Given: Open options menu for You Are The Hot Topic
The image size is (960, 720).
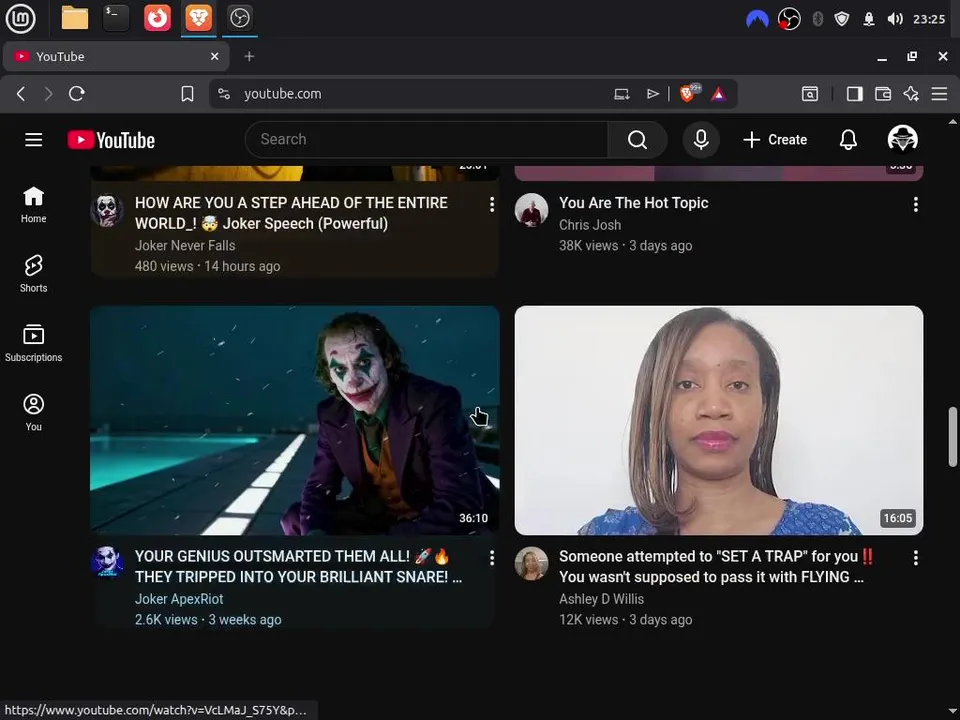Looking at the screenshot, I should pyautogui.click(x=915, y=204).
